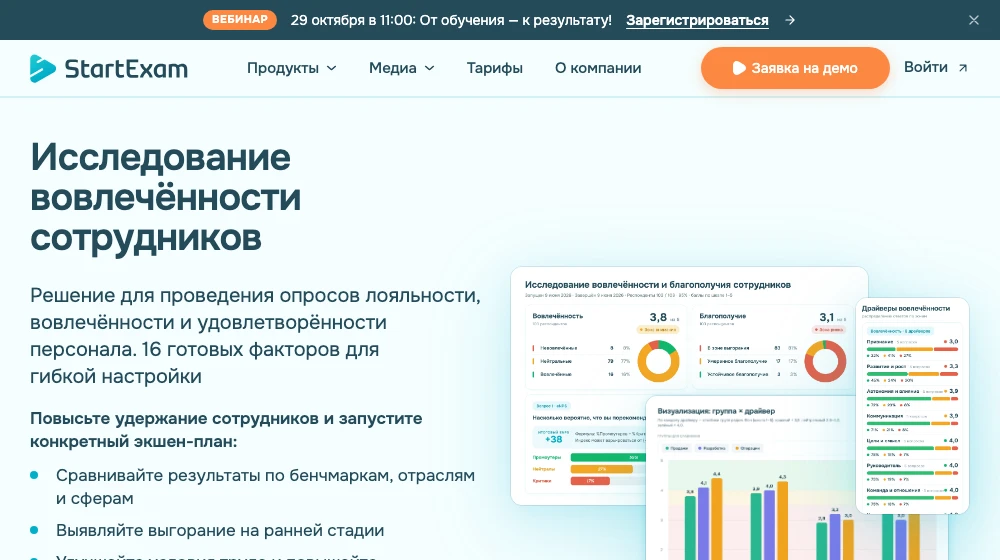Click the arrow icon next to Войти
1000x560 pixels.
[963, 68]
